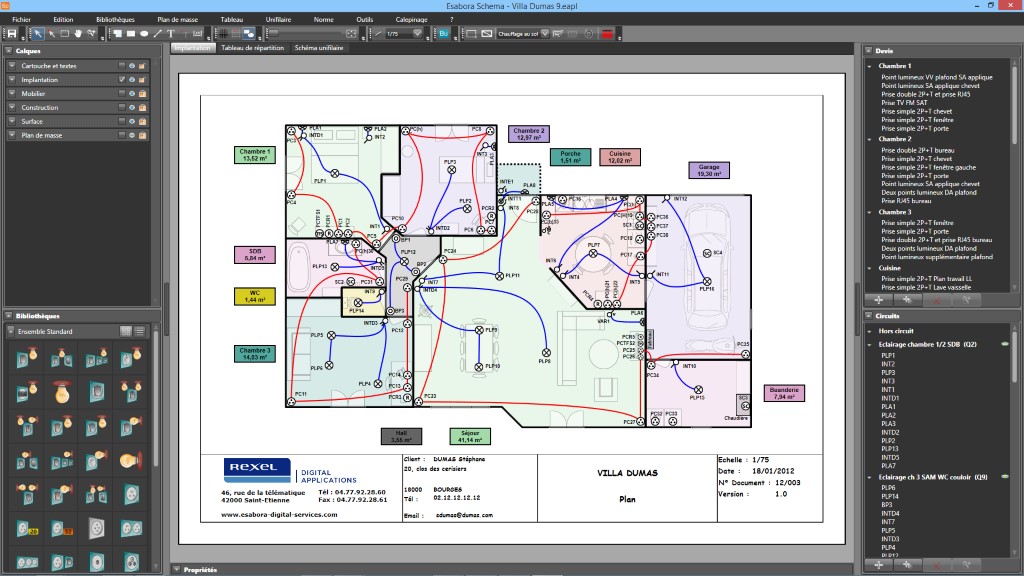The image size is (1024, 576).
Task: Collapse the Bibliothèques panel
Action: point(8,315)
